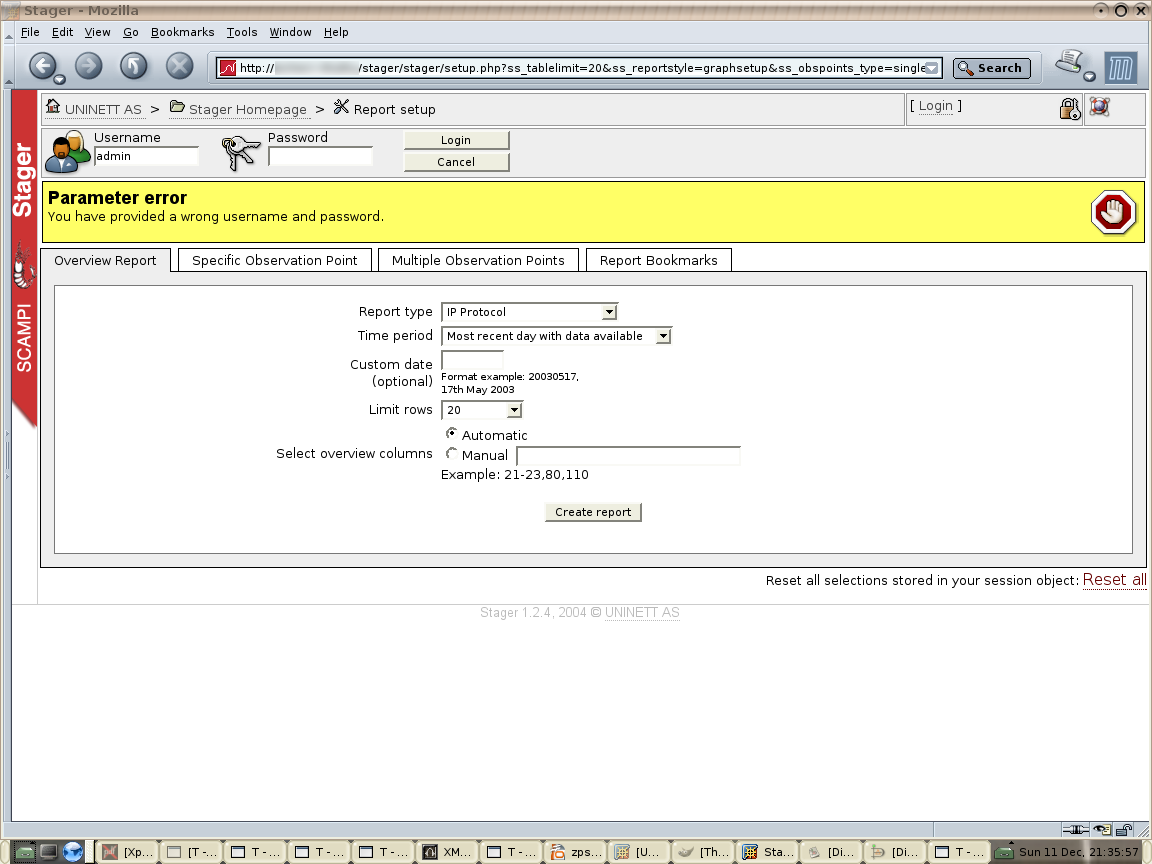The width and height of the screenshot is (1152, 864).
Task: Open the Report Bookmarks tab
Action: [x=658, y=260]
